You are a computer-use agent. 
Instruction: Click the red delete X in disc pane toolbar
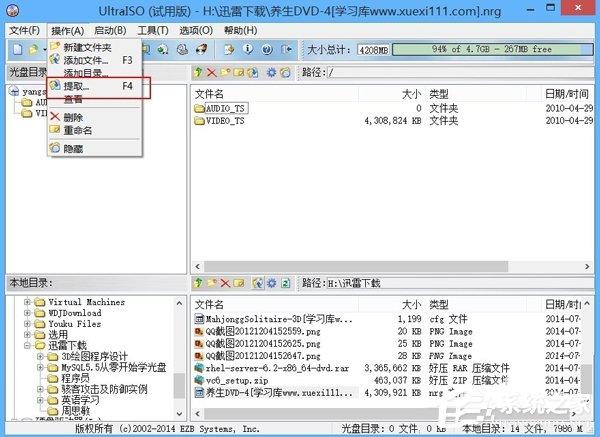click(x=212, y=72)
